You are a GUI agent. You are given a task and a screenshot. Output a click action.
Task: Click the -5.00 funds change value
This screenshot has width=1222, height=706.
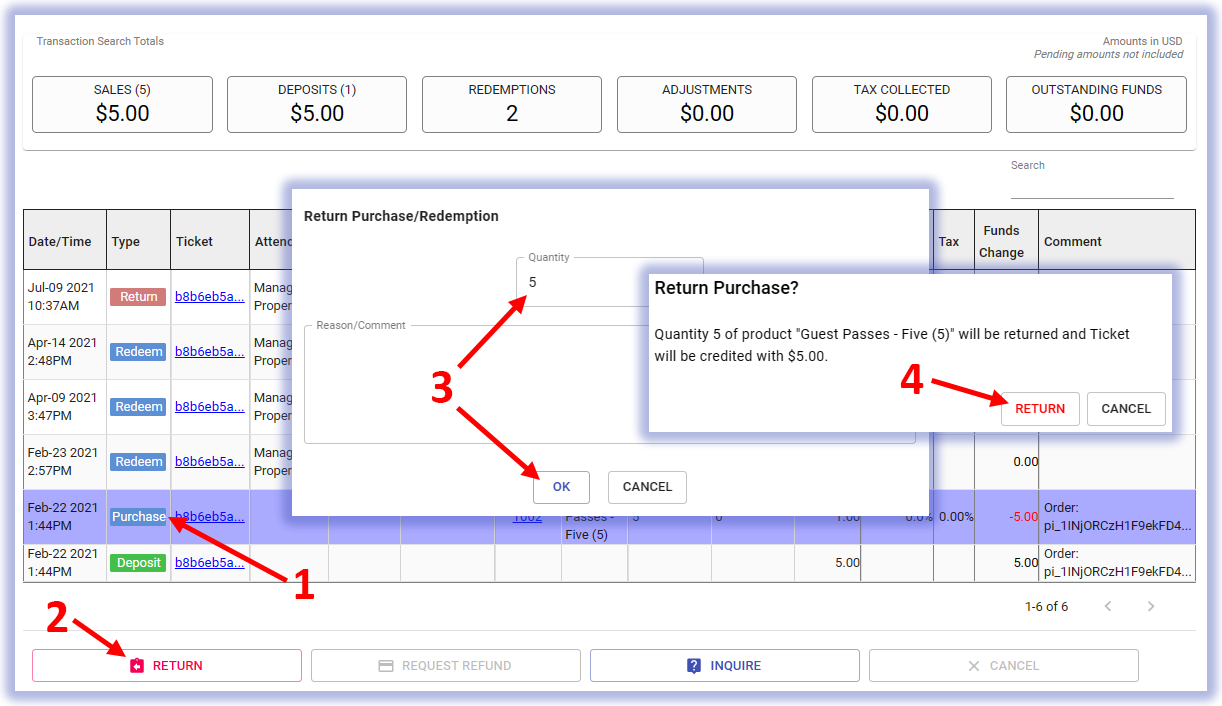coord(1023,517)
